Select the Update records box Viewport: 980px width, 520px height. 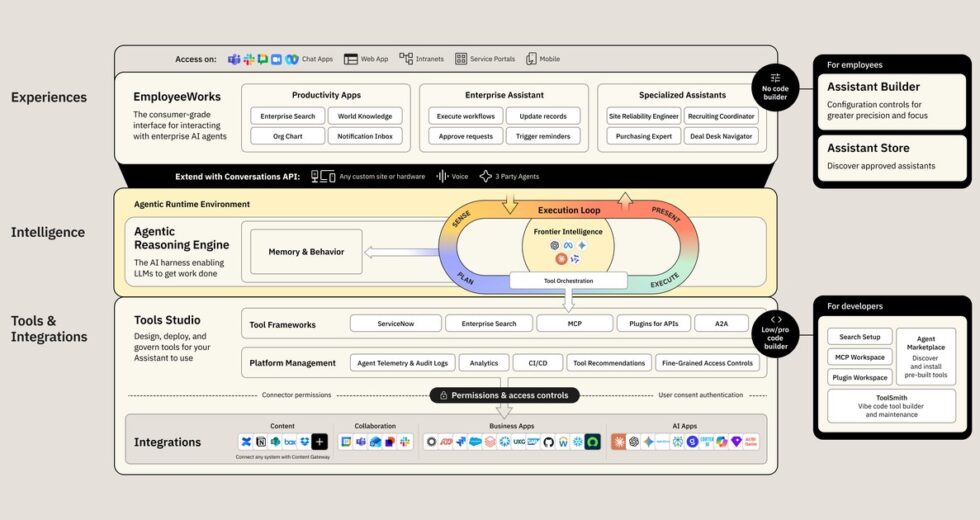pos(543,116)
